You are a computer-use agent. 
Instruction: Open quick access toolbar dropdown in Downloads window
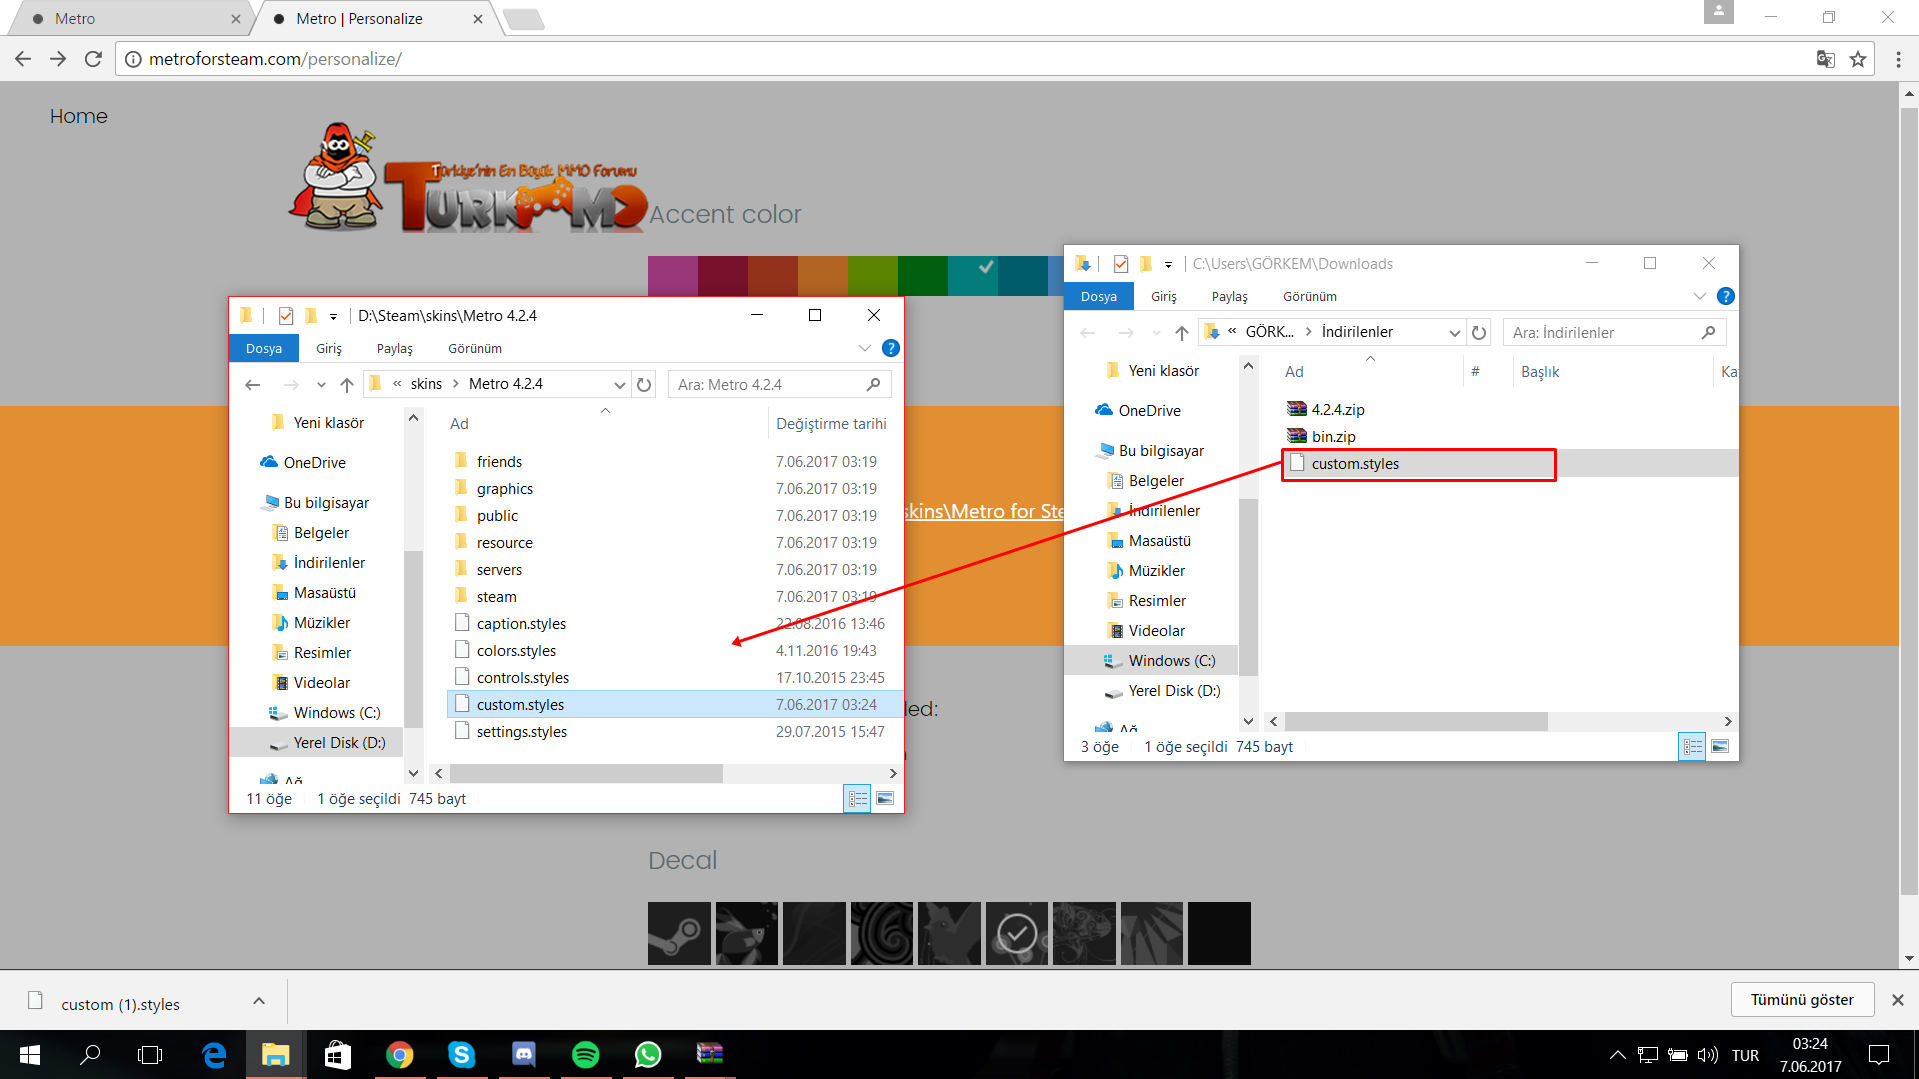pyautogui.click(x=1168, y=264)
